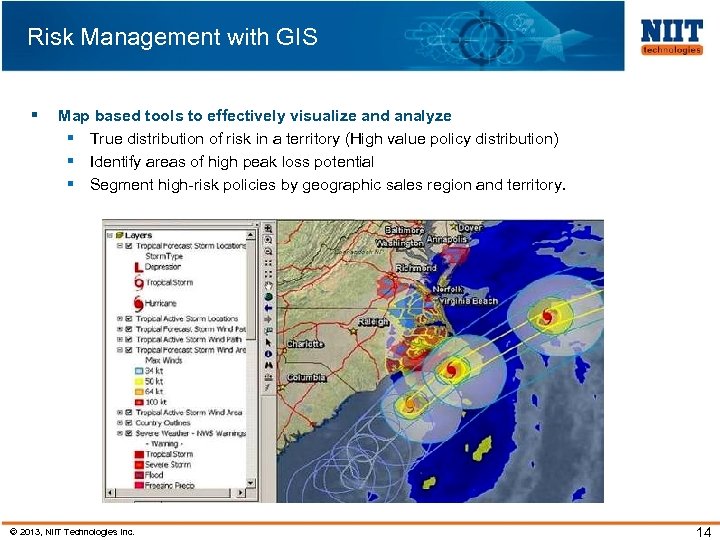Collapse the Layers root node

(109, 235)
